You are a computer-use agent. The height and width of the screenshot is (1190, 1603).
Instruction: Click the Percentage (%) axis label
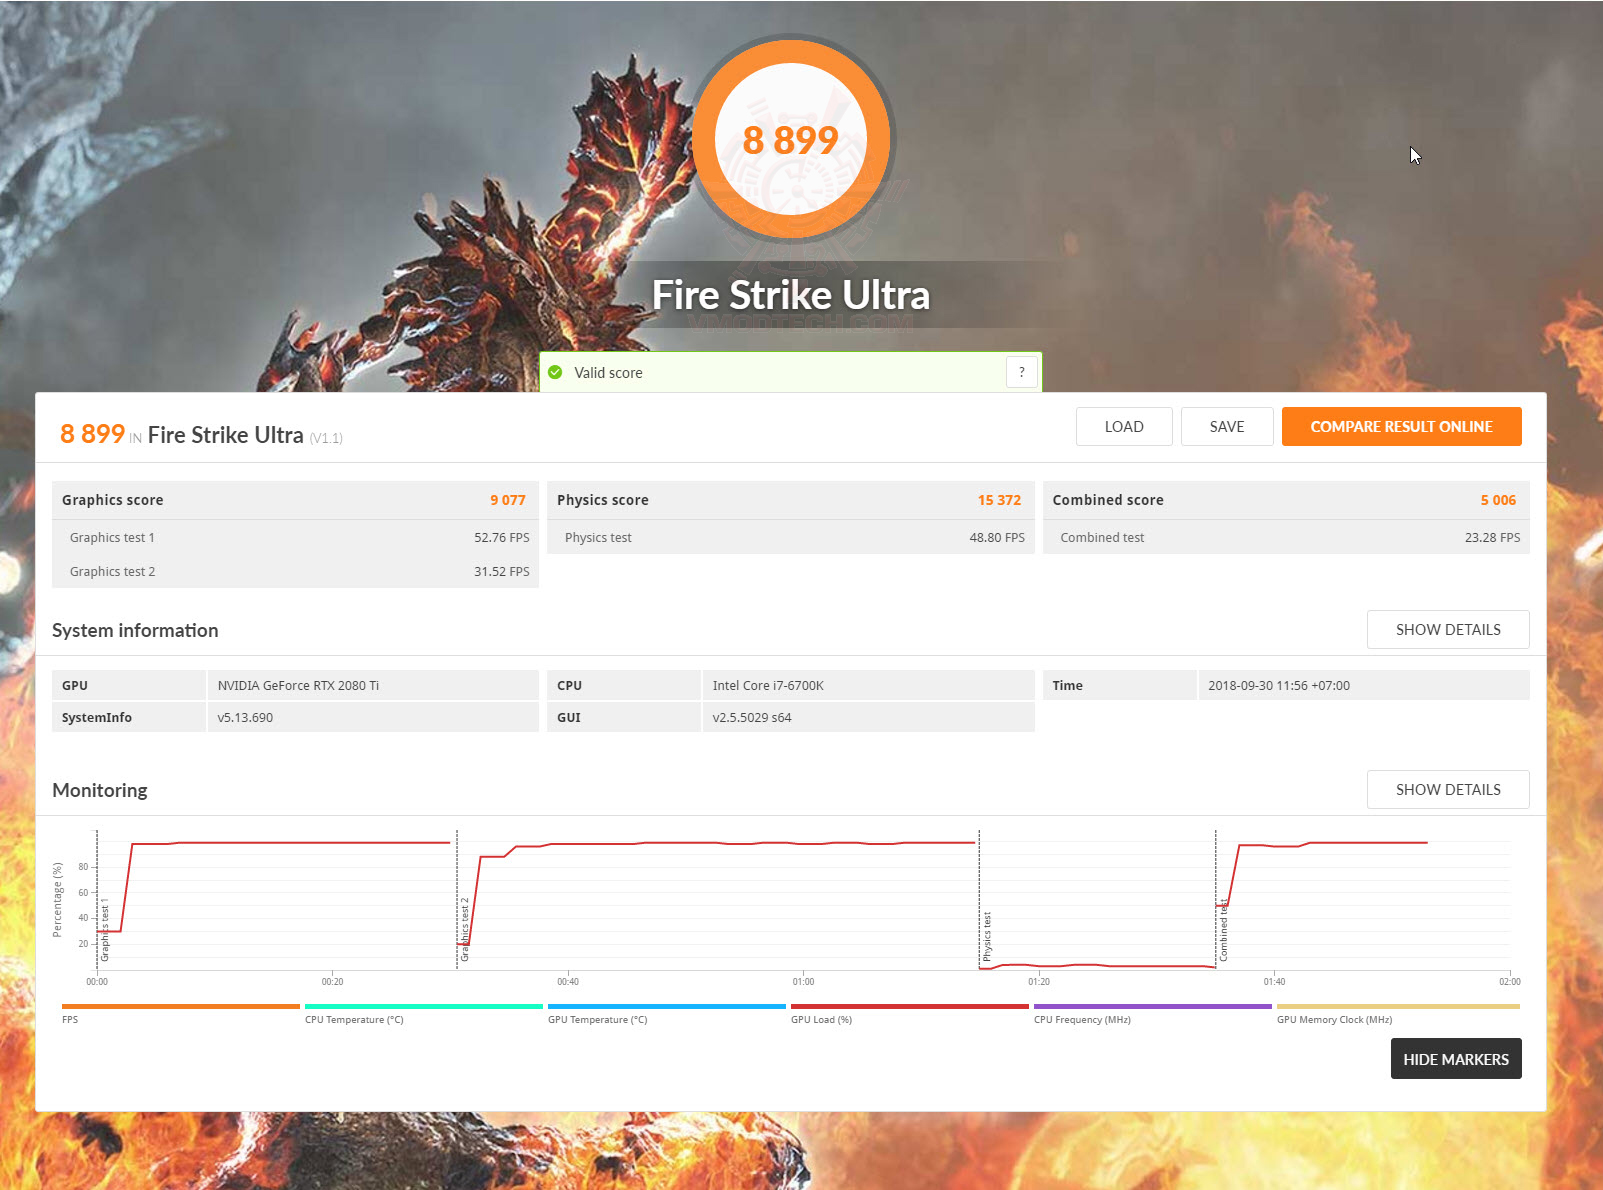(58, 899)
